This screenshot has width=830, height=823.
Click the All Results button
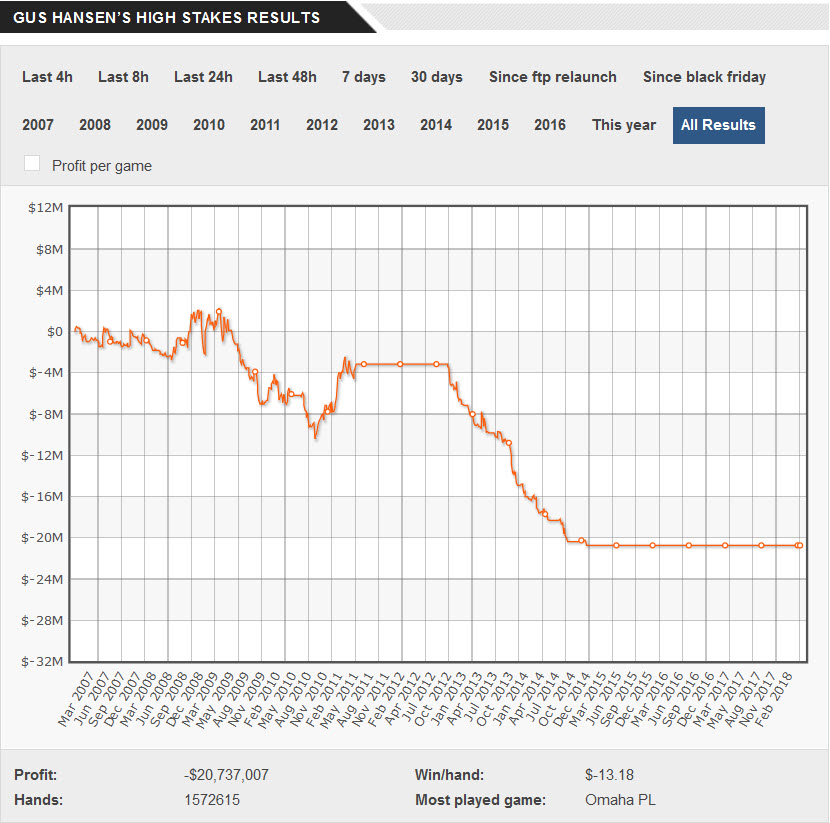719,125
